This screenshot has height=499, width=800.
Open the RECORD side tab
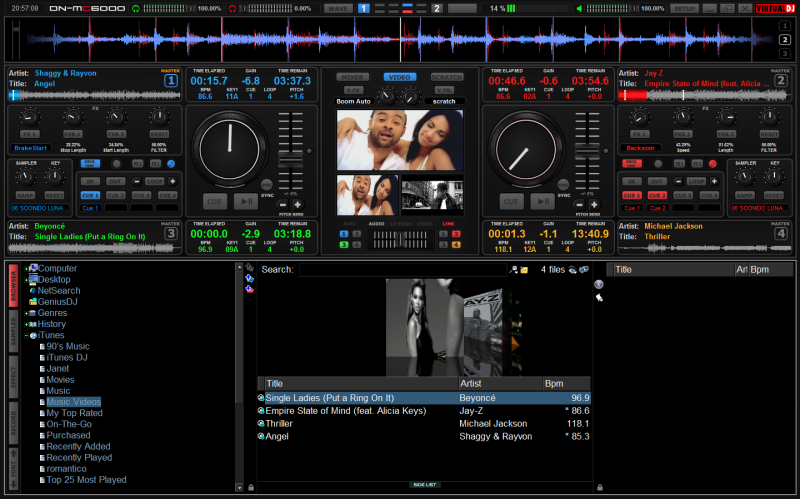(13, 421)
